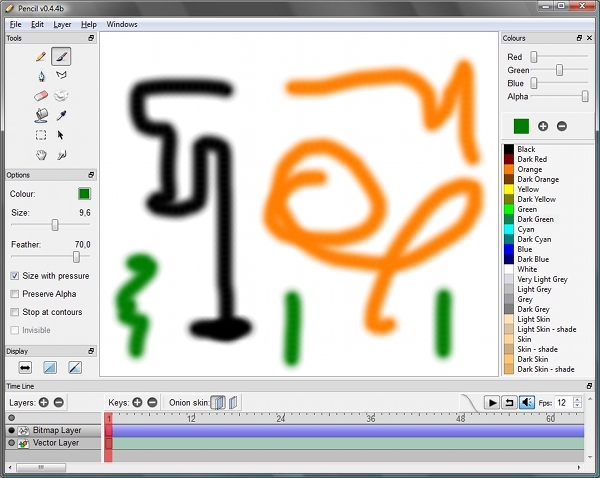Click the Size slider handle
Image resolution: width=600 pixels, height=478 pixels.
(55, 225)
